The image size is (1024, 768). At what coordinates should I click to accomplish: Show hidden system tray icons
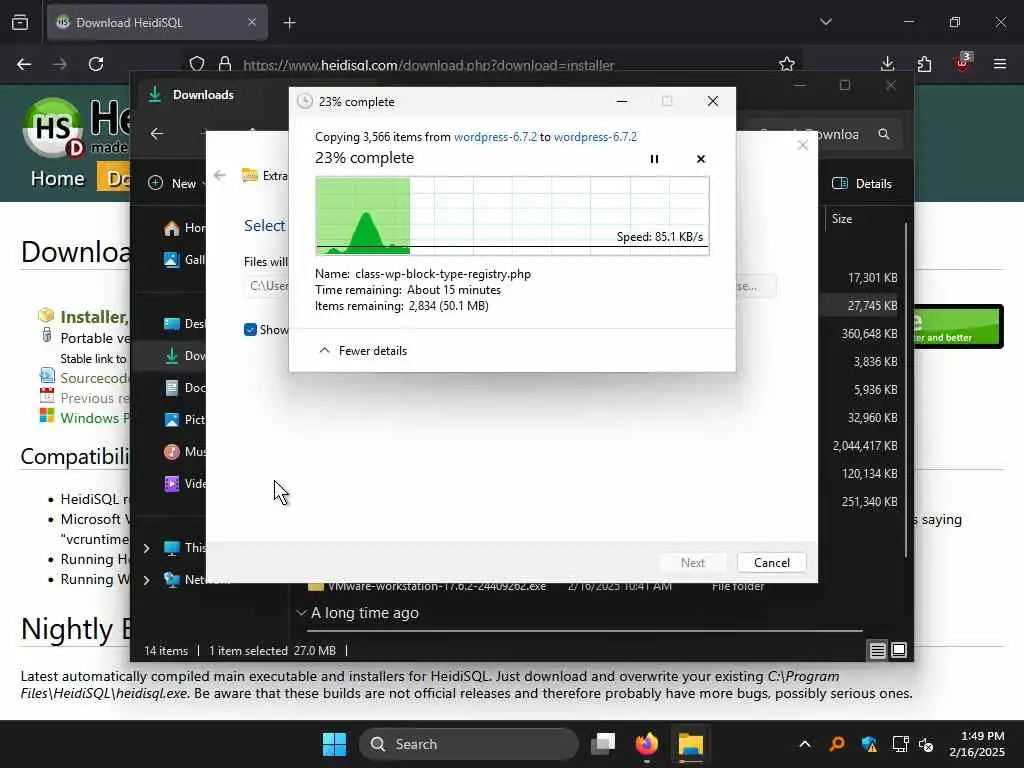tap(805, 744)
